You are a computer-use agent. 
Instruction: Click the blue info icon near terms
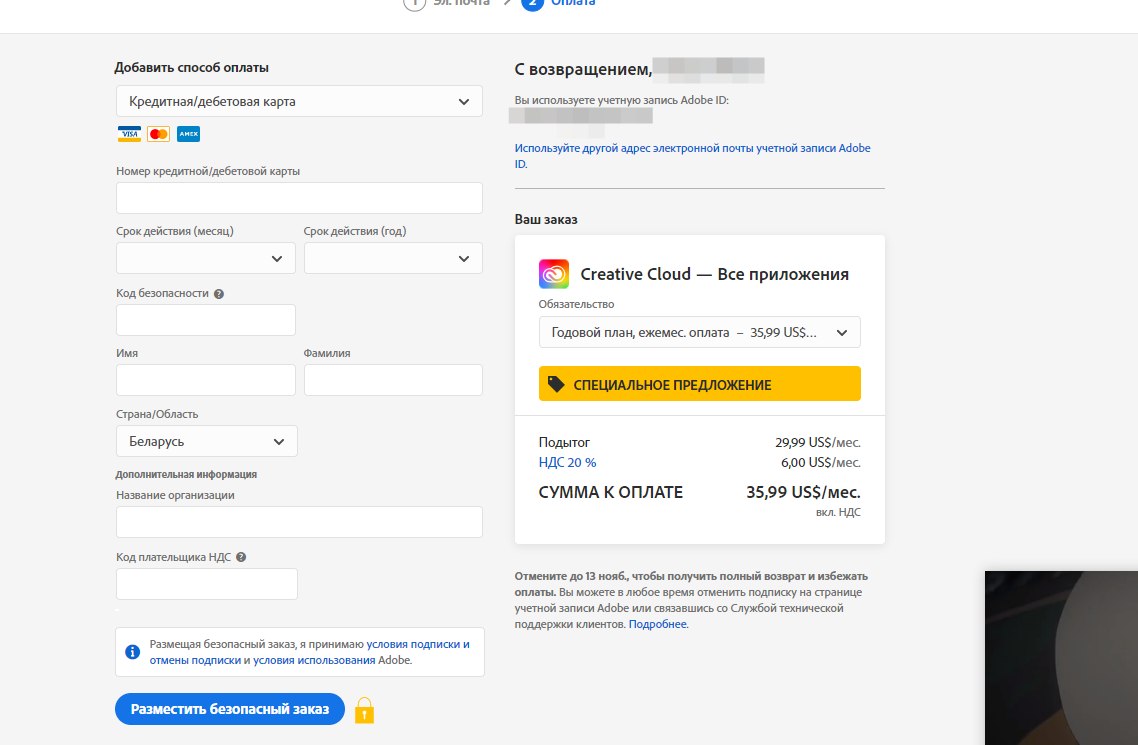(132, 651)
